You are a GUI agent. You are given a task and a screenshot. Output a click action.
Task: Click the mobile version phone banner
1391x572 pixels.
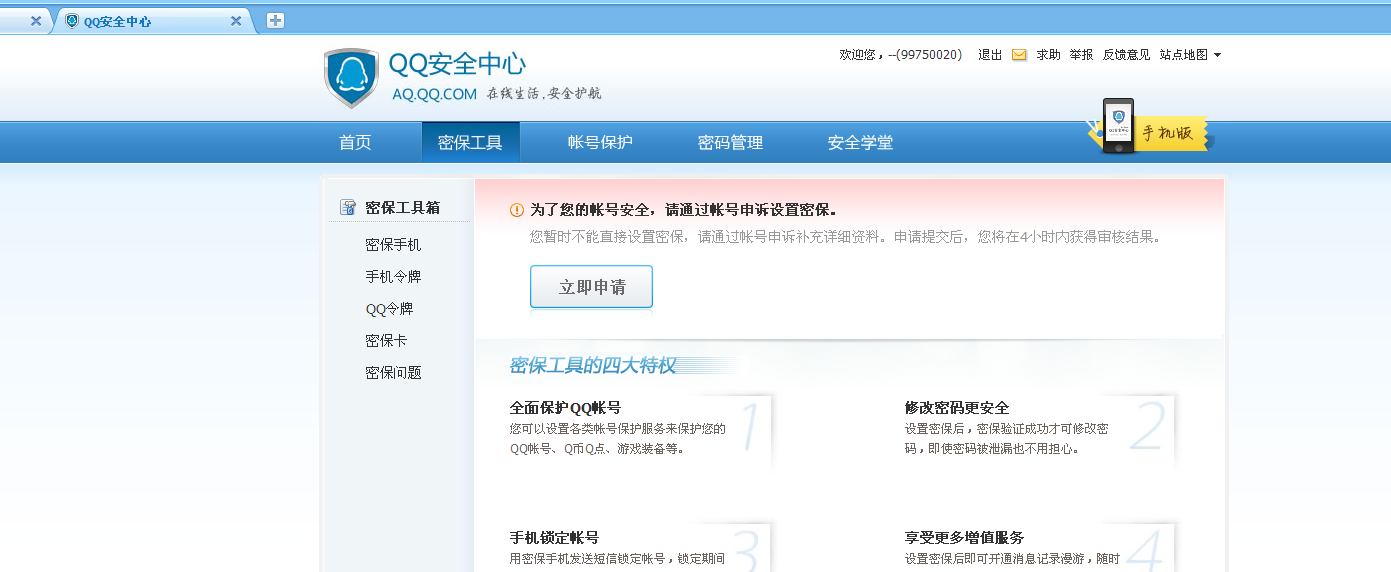click(x=1148, y=128)
